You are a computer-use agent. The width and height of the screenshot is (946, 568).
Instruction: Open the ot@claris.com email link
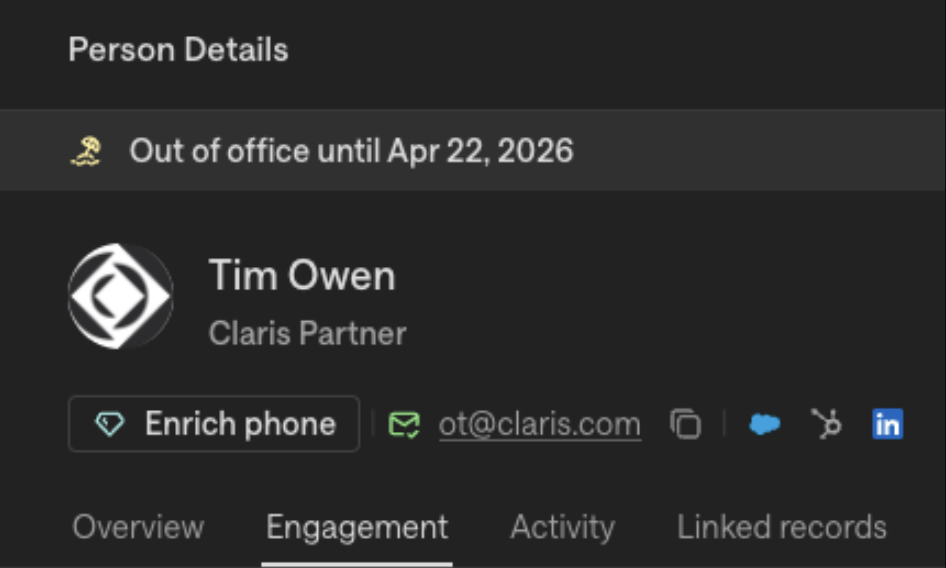539,424
